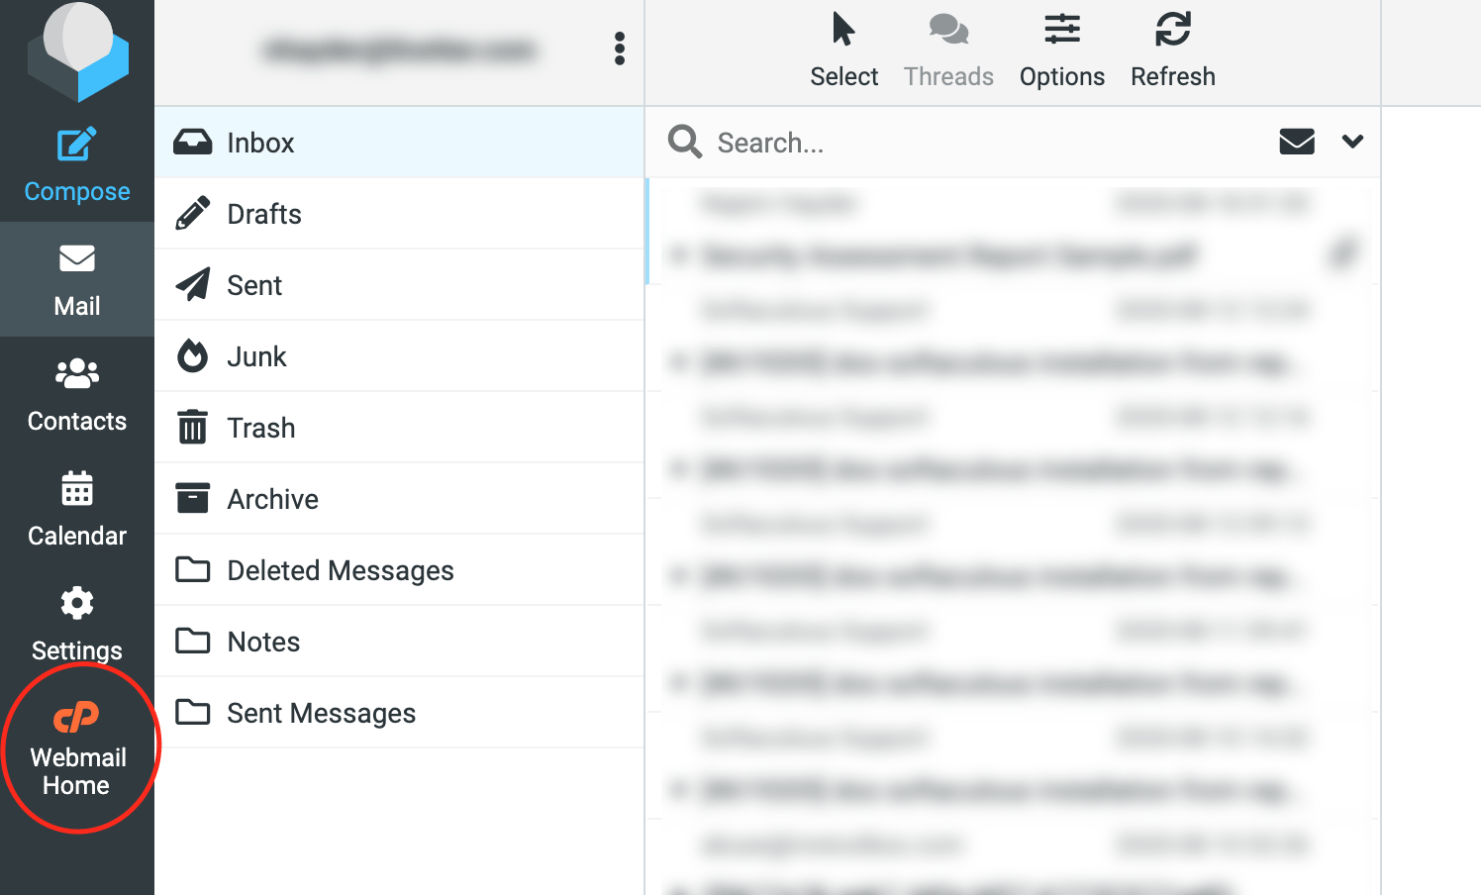
Task: Open the Trash folder
Action: point(260,428)
